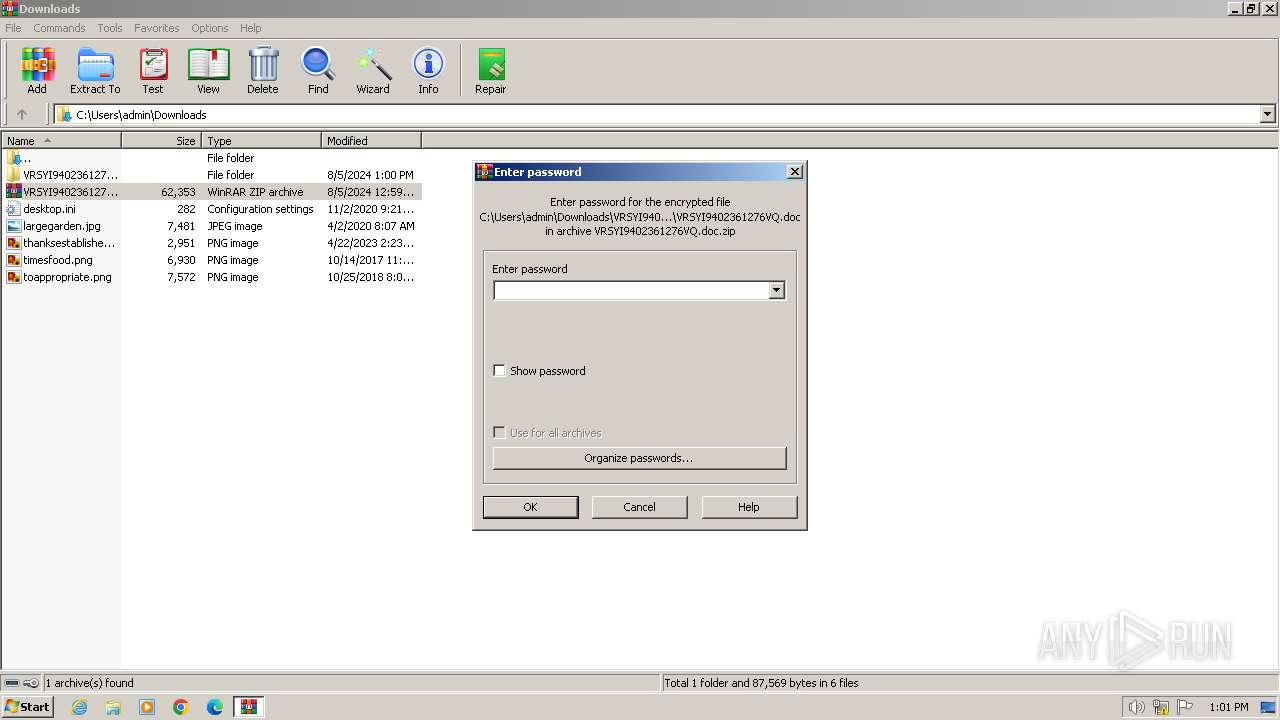Select the VRSYI940236127 File folder row
This screenshot has width=1280, height=720.
coord(212,175)
